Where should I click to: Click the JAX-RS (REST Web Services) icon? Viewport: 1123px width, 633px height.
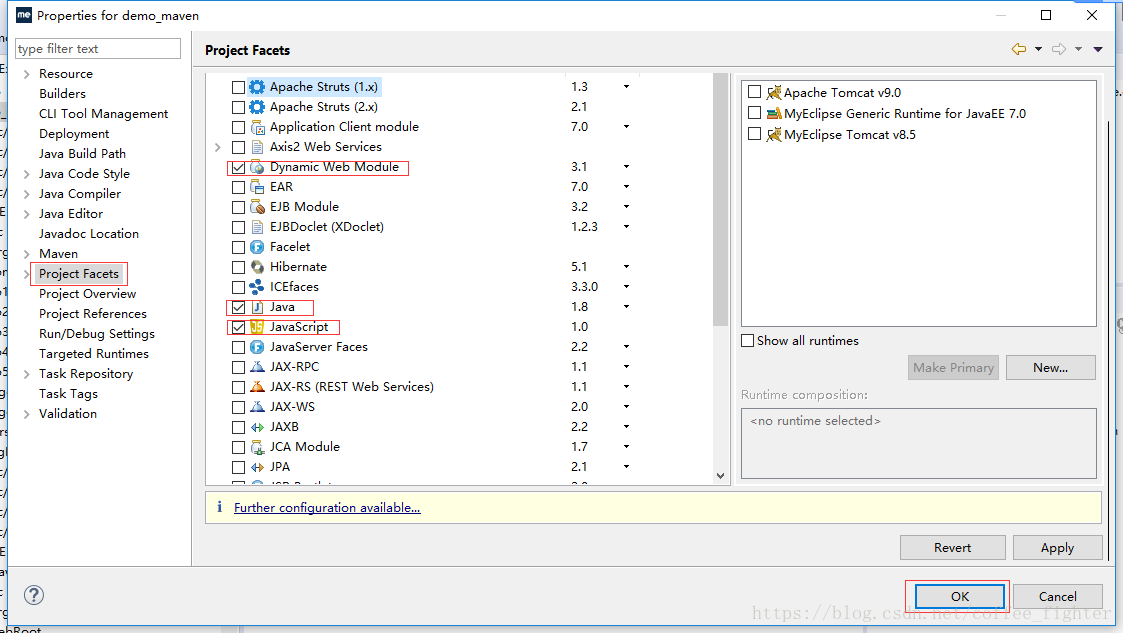(x=257, y=387)
